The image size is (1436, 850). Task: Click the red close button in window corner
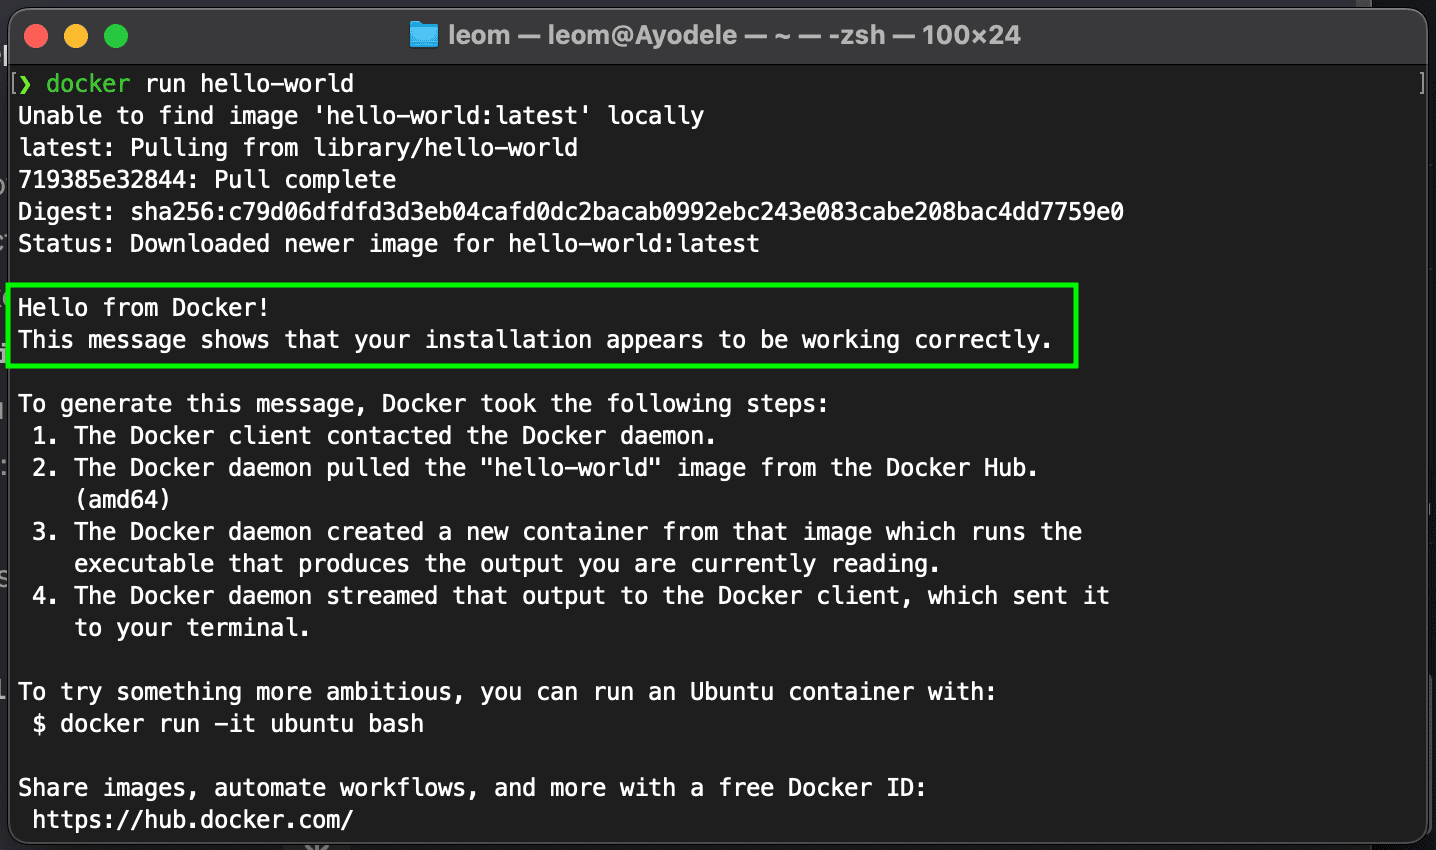coord(37,35)
